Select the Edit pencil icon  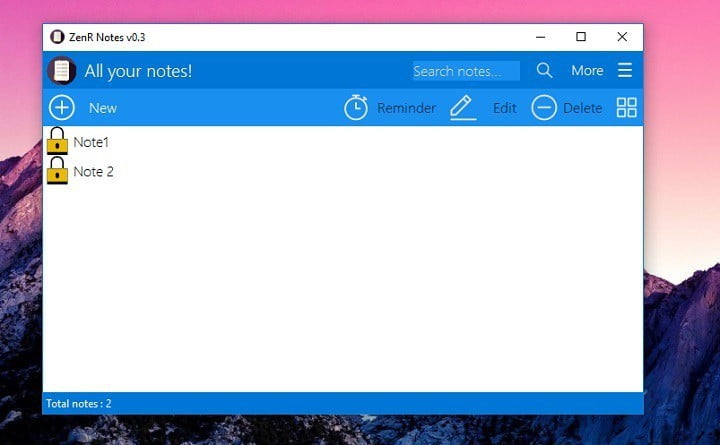coord(462,108)
